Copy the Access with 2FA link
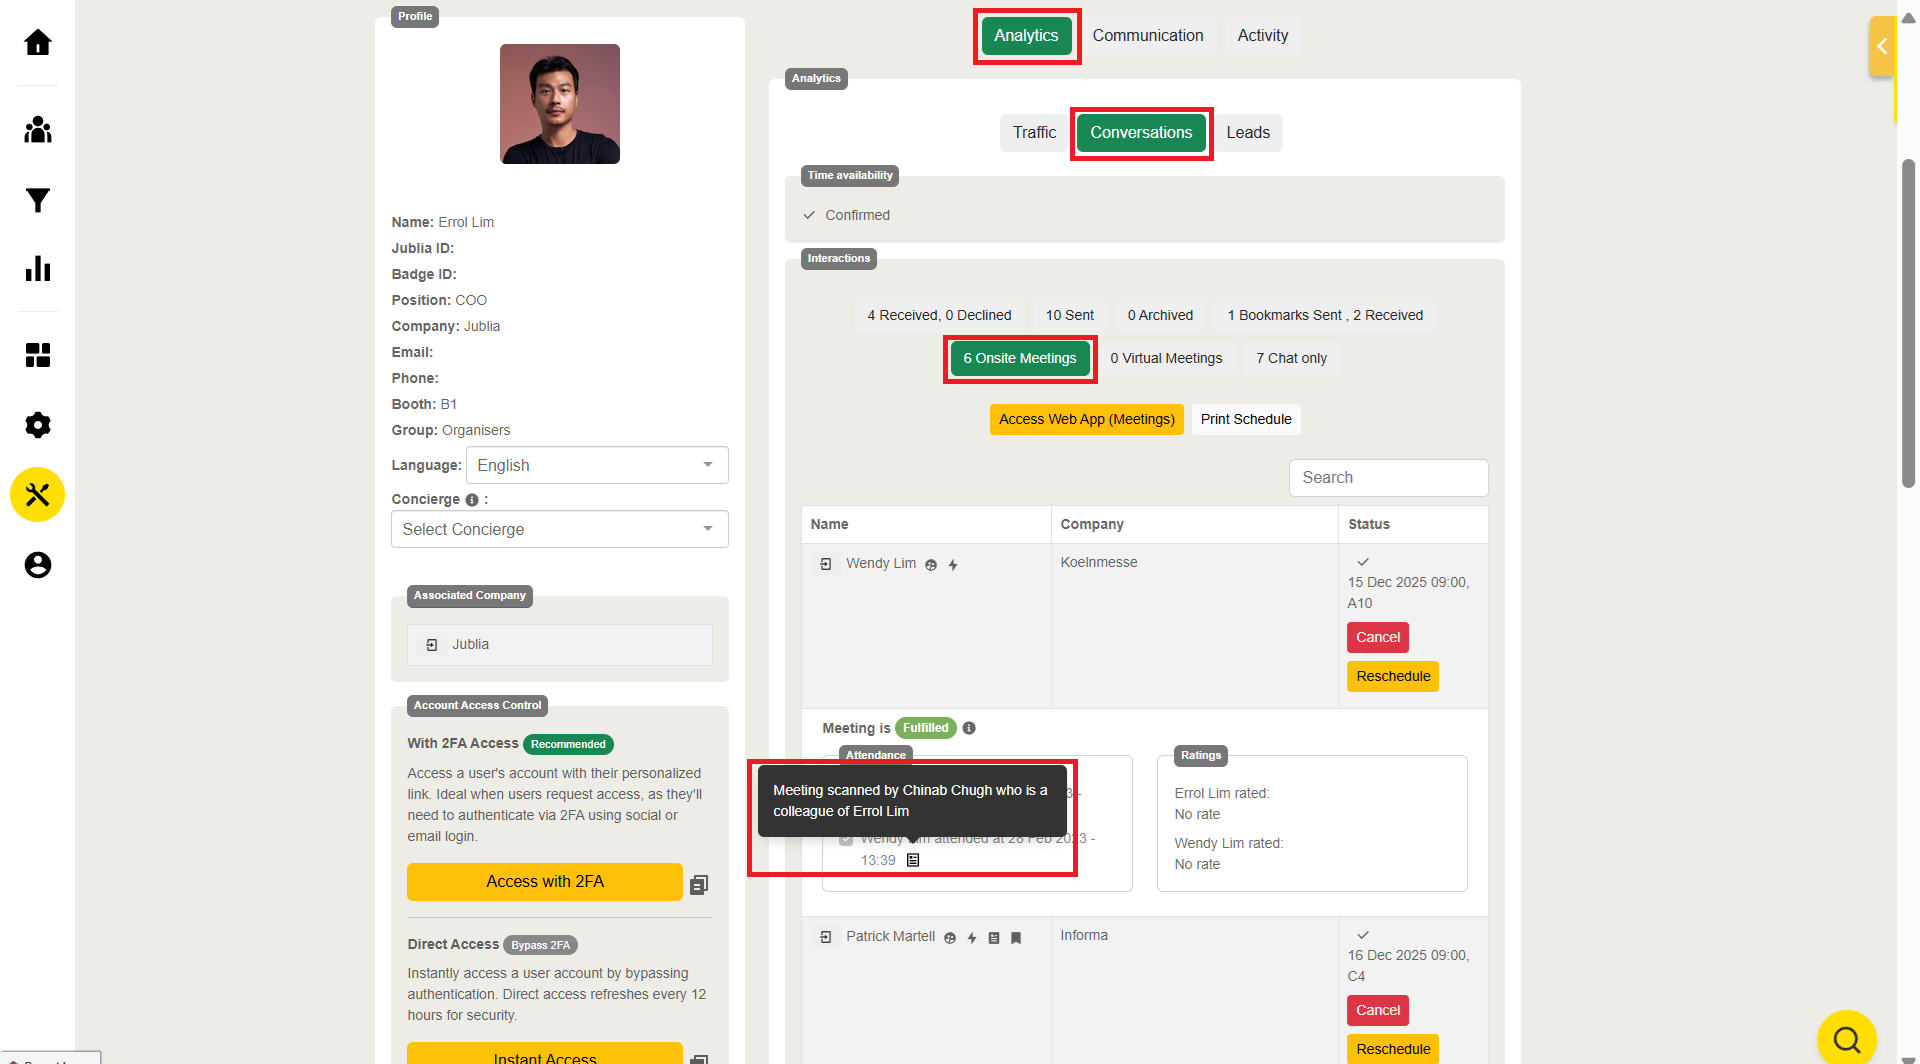The height and width of the screenshot is (1064, 1920). pyautogui.click(x=699, y=884)
